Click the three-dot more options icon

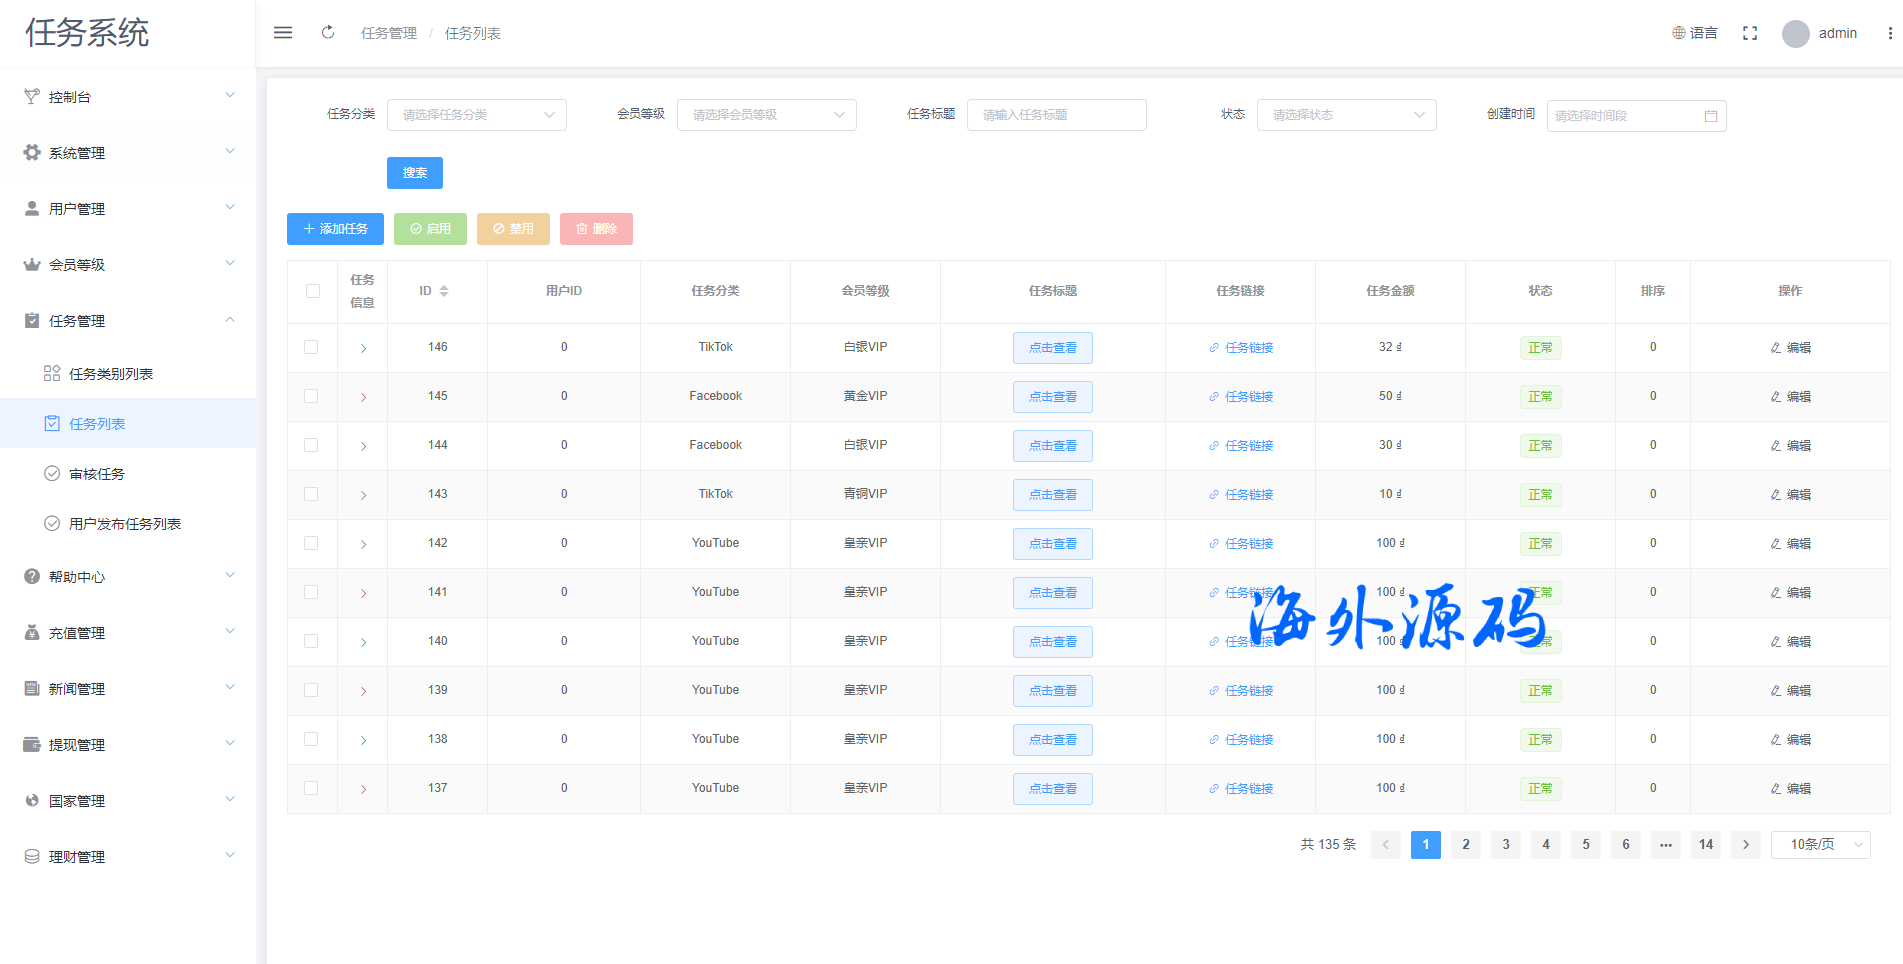(1889, 33)
